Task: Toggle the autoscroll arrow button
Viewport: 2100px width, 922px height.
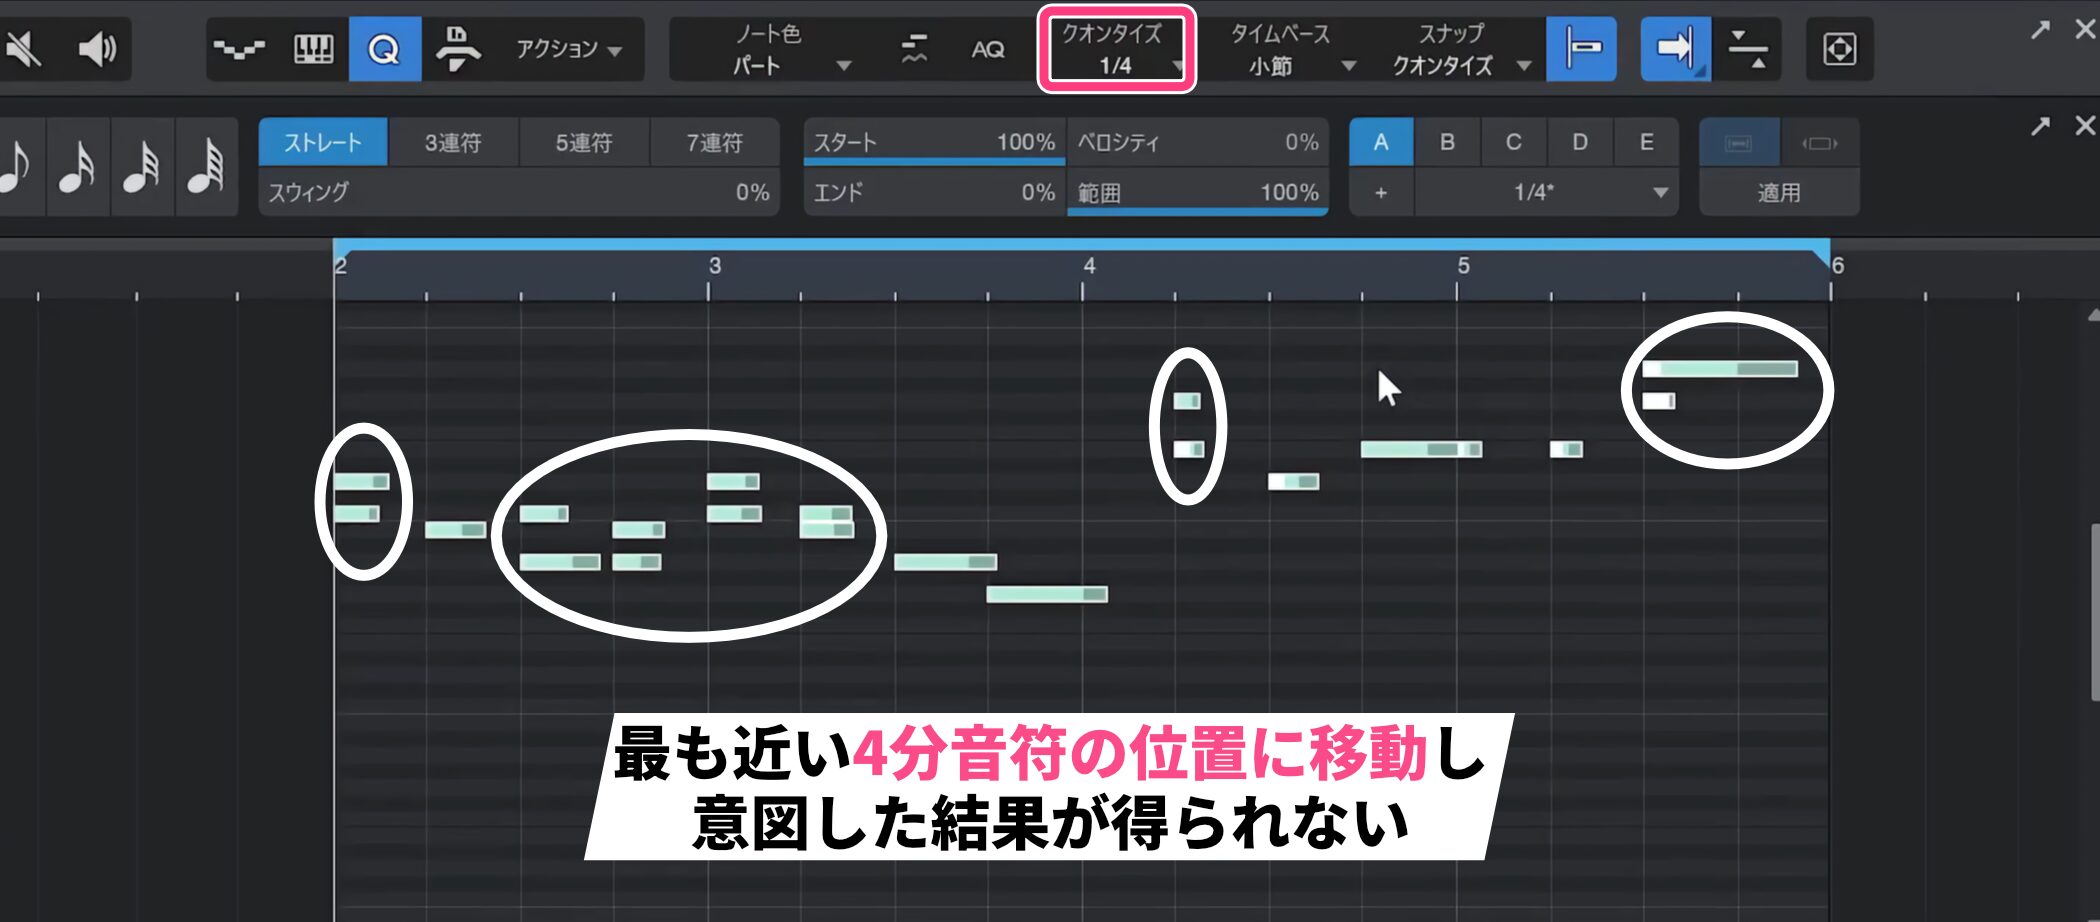Action: pos(1675,48)
